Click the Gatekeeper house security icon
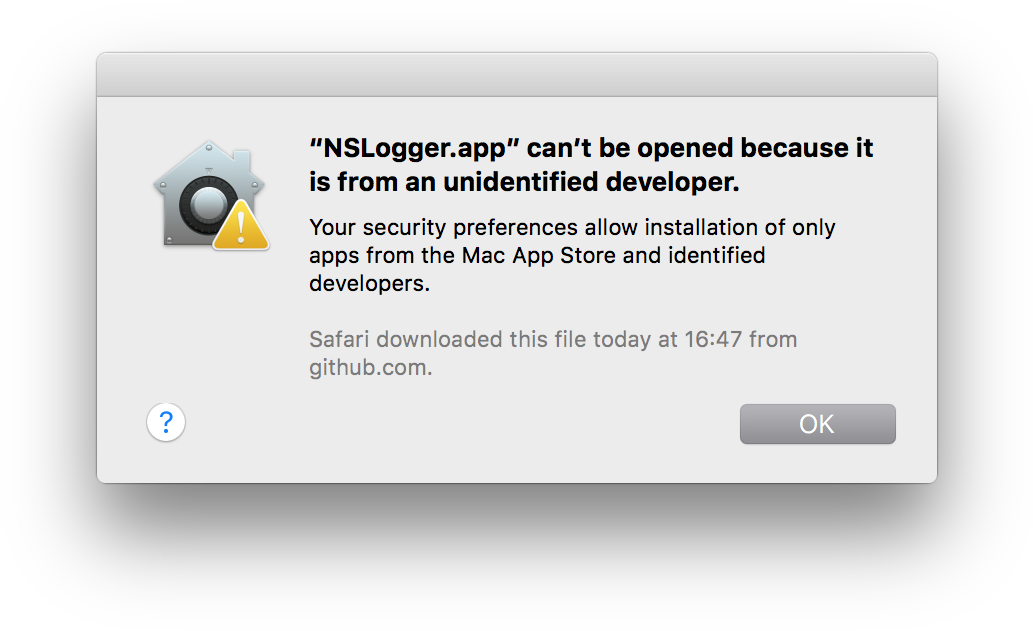1033x631 pixels. tap(211, 196)
